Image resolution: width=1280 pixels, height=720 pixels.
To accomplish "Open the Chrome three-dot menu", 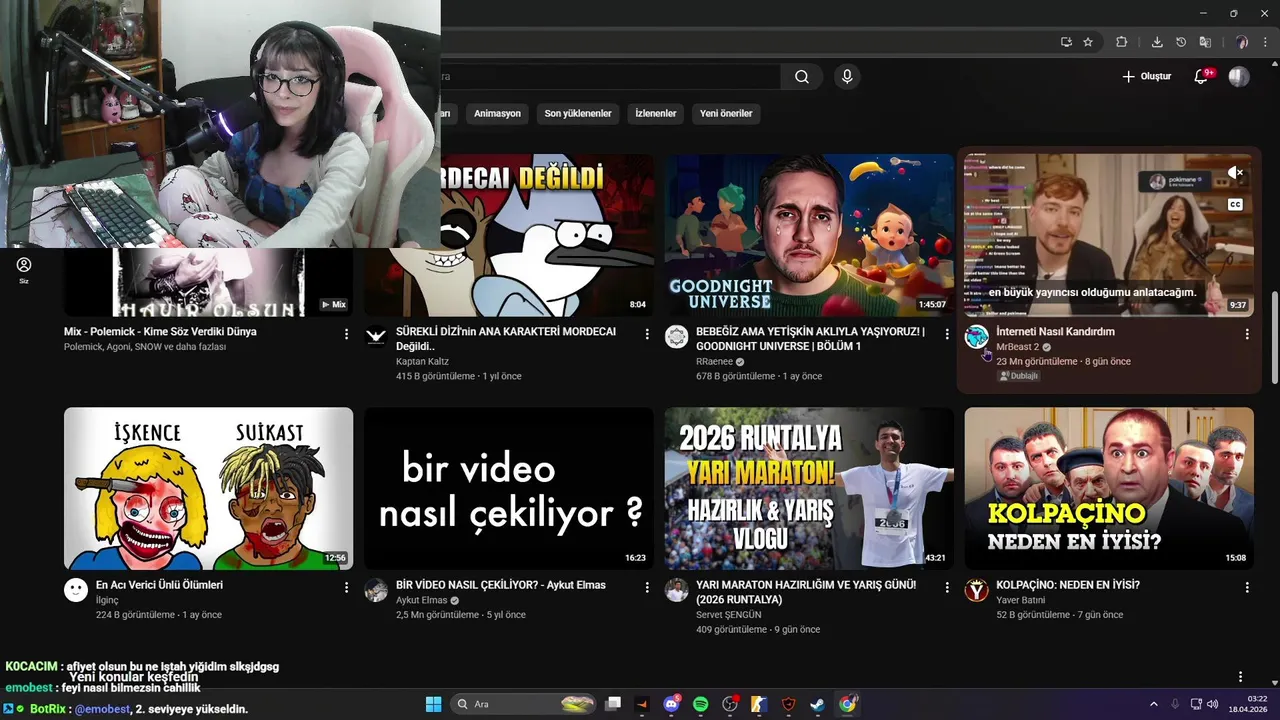I will [x=1265, y=42].
